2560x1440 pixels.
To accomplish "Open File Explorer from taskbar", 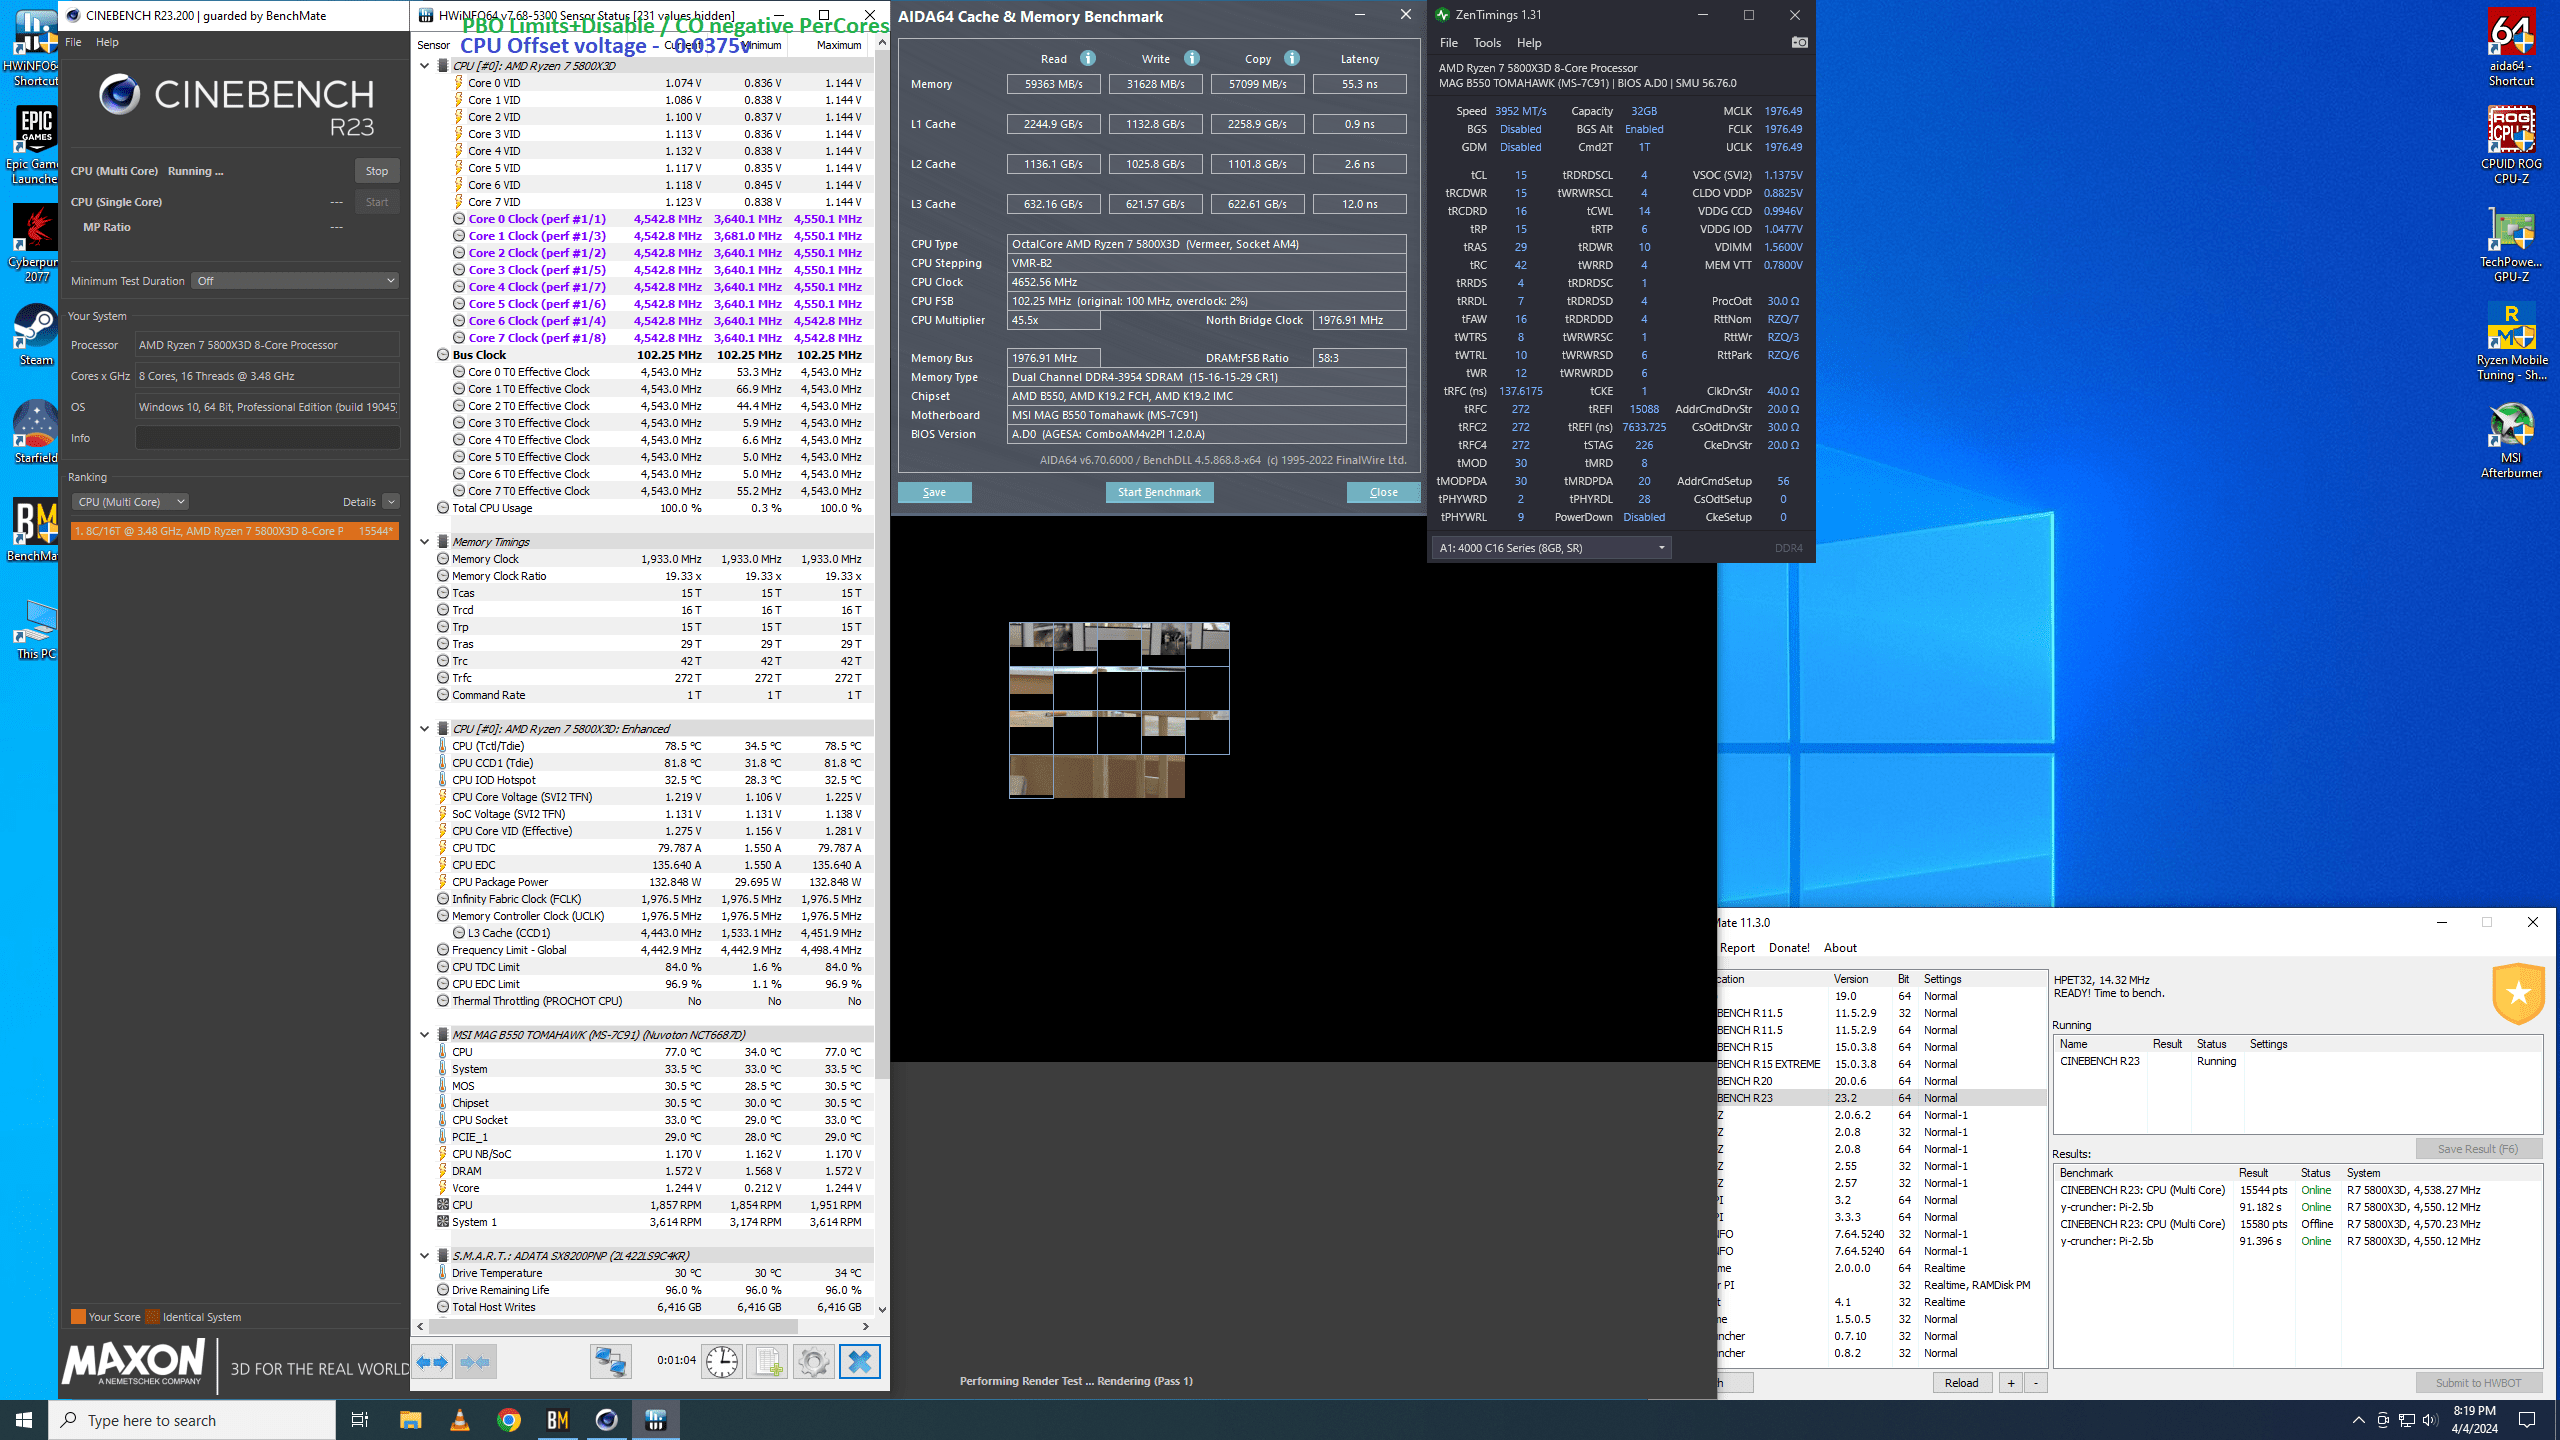I will pyautogui.click(x=410, y=1420).
